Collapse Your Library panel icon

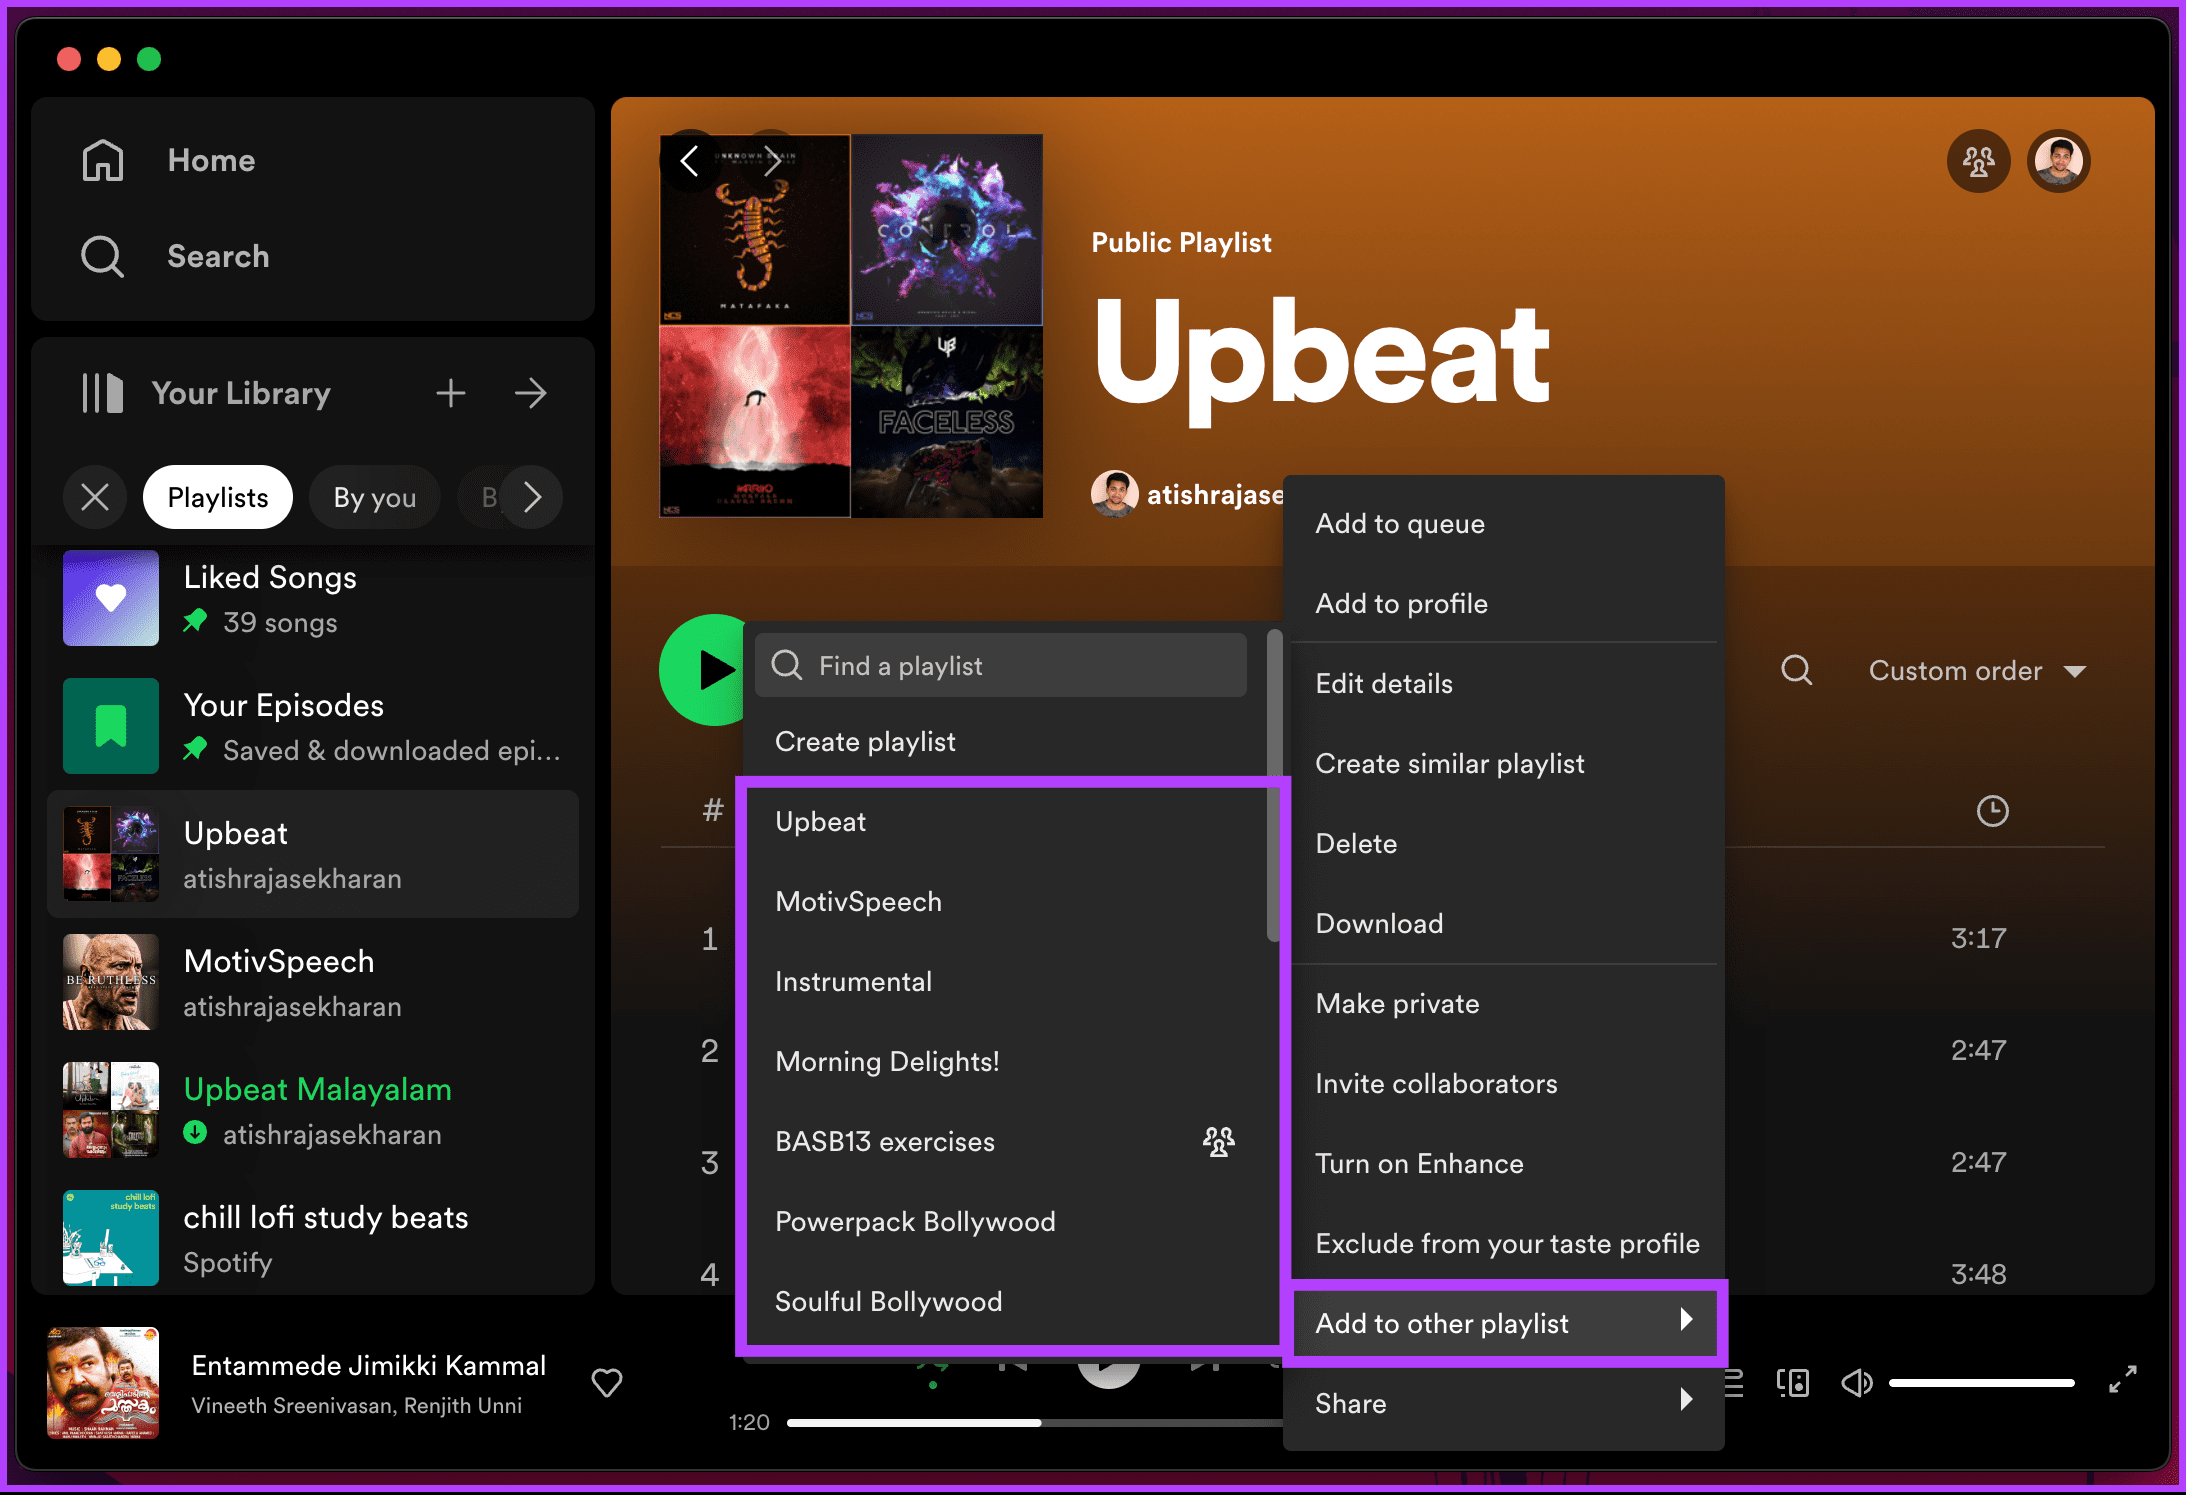102,393
